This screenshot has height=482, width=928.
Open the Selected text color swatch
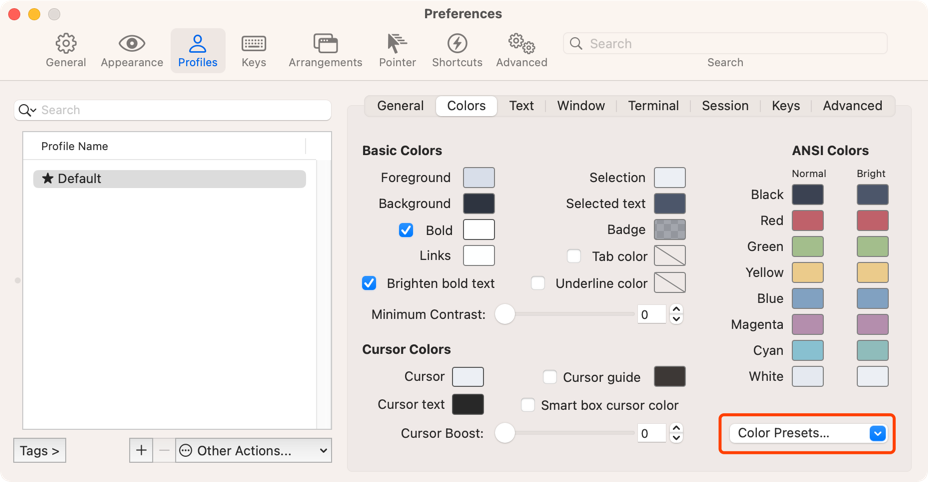[x=670, y=204]
